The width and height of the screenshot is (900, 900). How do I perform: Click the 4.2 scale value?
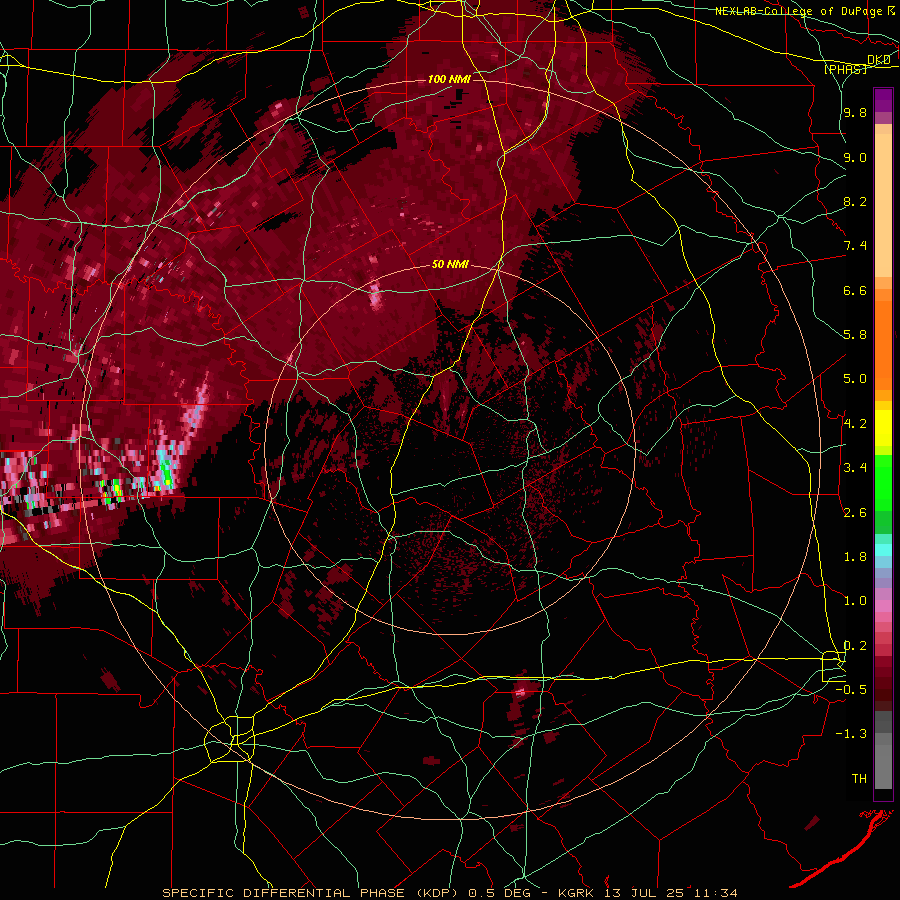[x=855, y=424]
